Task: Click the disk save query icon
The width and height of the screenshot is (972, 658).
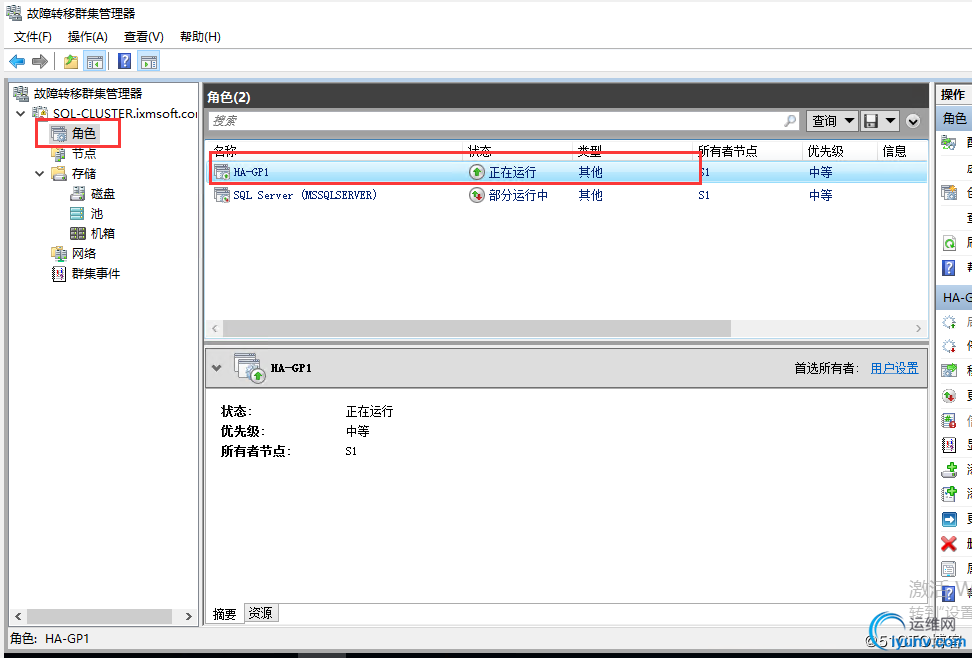Action: (x=871, y=121)
